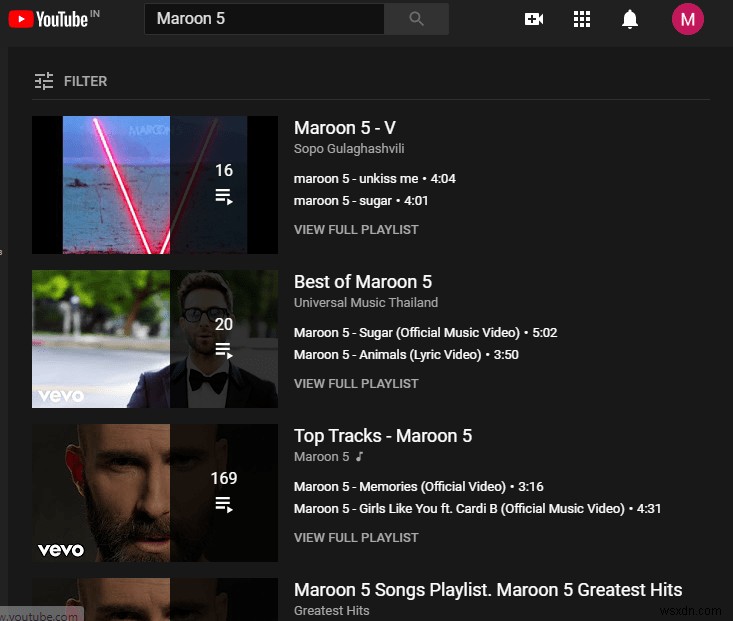
Task: Click the playlist icon on Best of Maroon 5 thumbnail
Action: pyautogui.click(x=224, y=350)
